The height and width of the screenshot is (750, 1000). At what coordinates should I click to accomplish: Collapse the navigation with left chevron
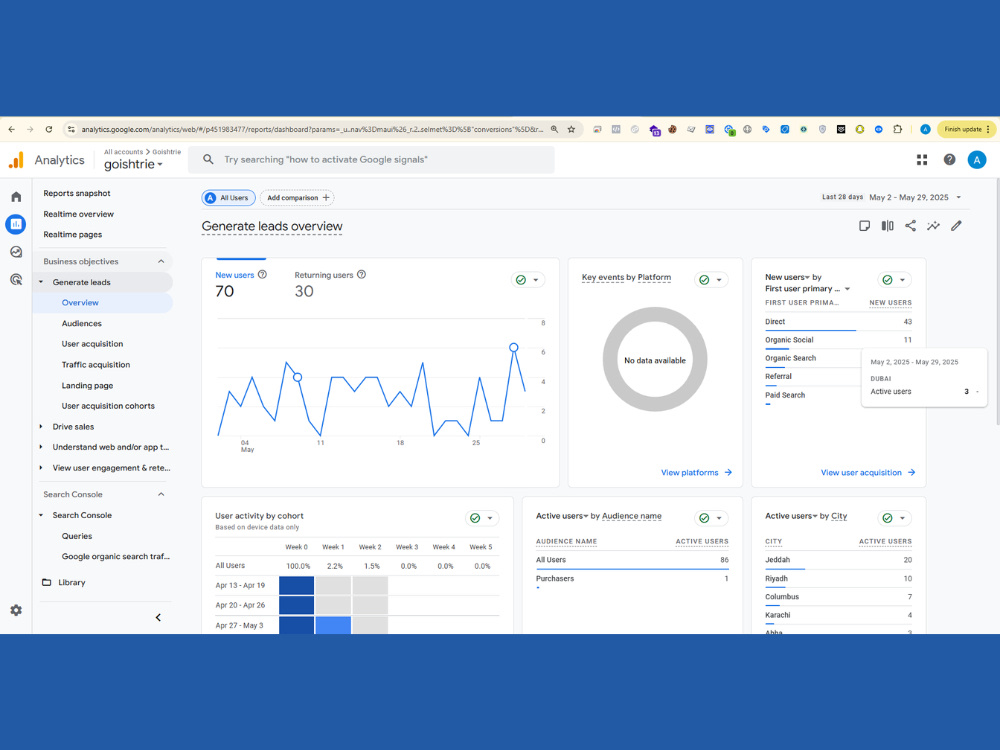pyautogui.click(x=158, y=617)
